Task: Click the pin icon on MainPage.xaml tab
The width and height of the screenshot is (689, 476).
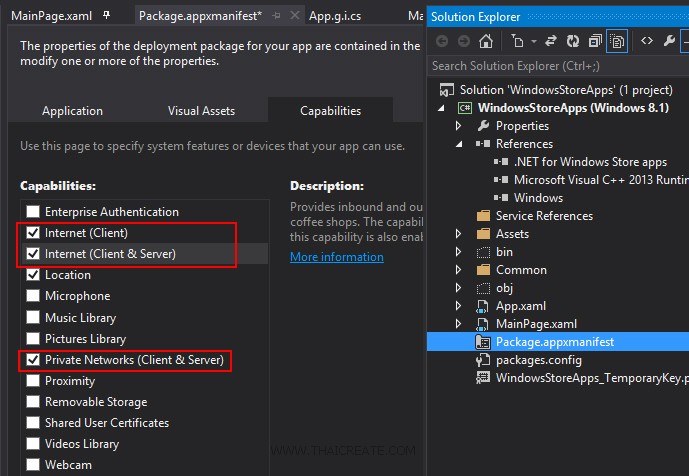Action: (x=107, y=16)
